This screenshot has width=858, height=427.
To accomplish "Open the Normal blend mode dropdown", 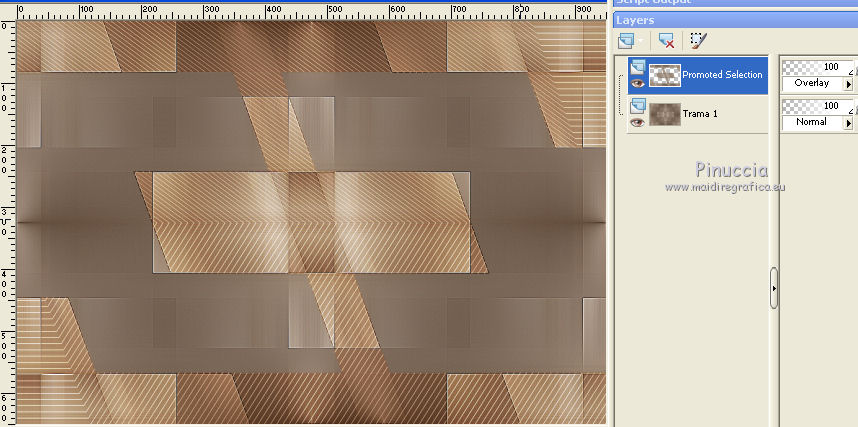I will pyautogui.click(x=849, y=123).
